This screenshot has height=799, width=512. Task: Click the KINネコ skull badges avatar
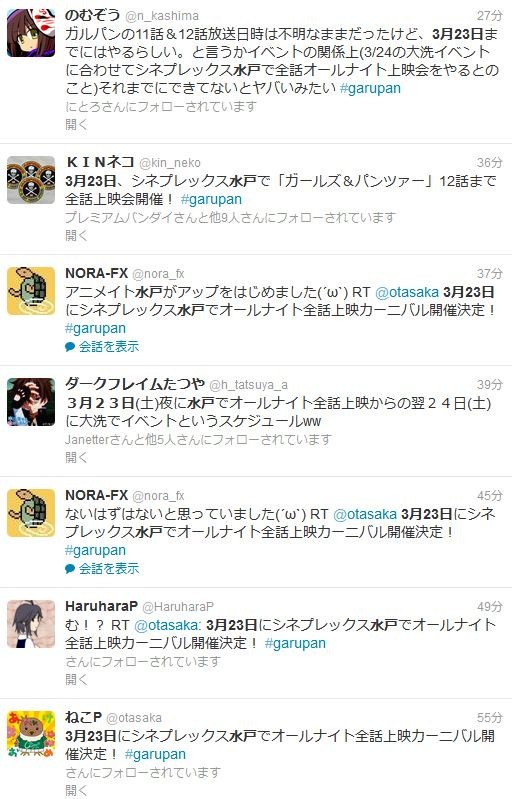(x=31, y=180)
